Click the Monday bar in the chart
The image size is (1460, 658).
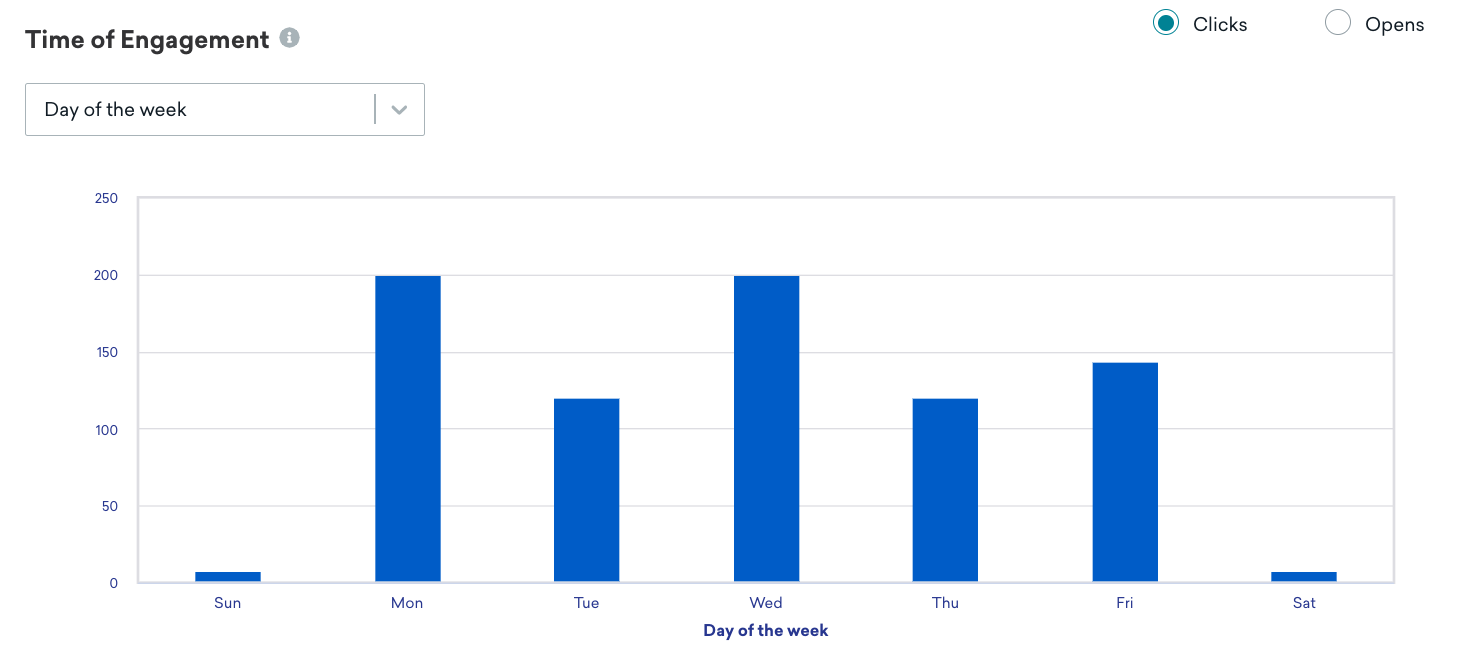[408, 429]
